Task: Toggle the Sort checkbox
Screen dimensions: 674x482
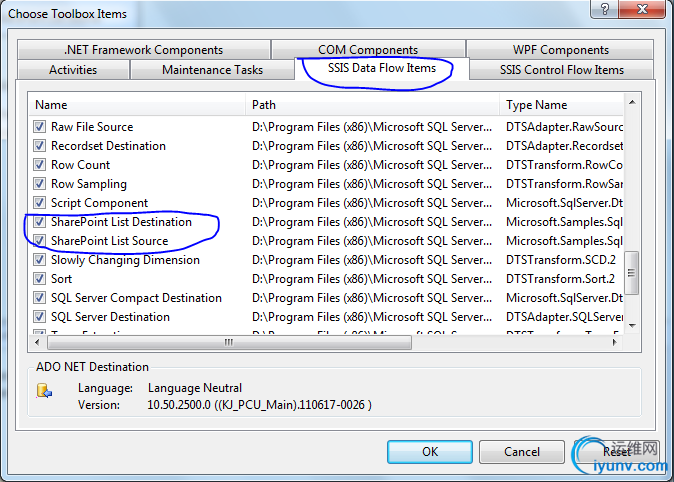Action: (x=40, y=279)
